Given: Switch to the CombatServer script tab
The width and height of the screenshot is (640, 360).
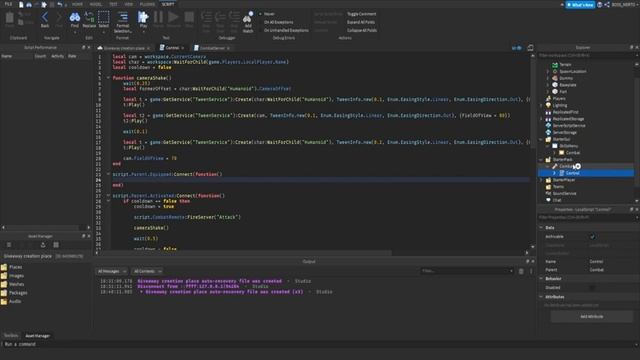Looking at the screenshot, I should tap(212, 48).
